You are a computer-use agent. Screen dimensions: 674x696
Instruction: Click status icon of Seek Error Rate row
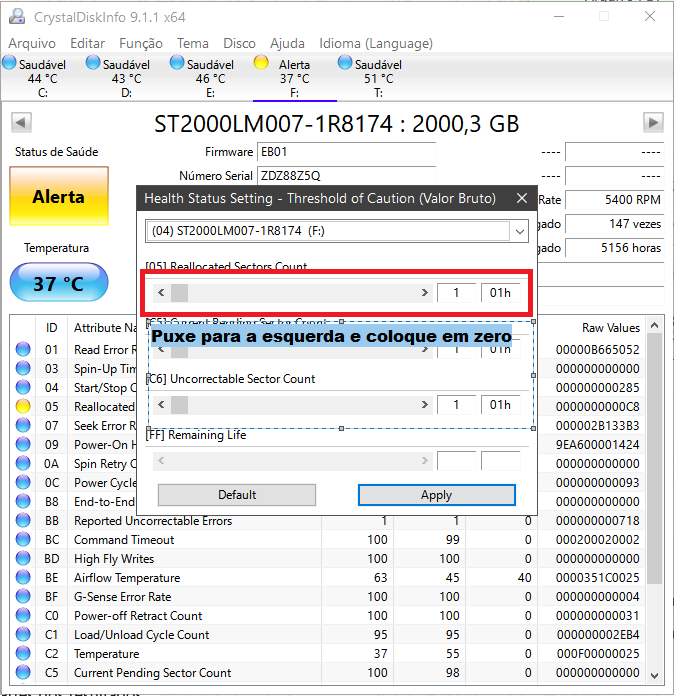(x=23, y=425)
